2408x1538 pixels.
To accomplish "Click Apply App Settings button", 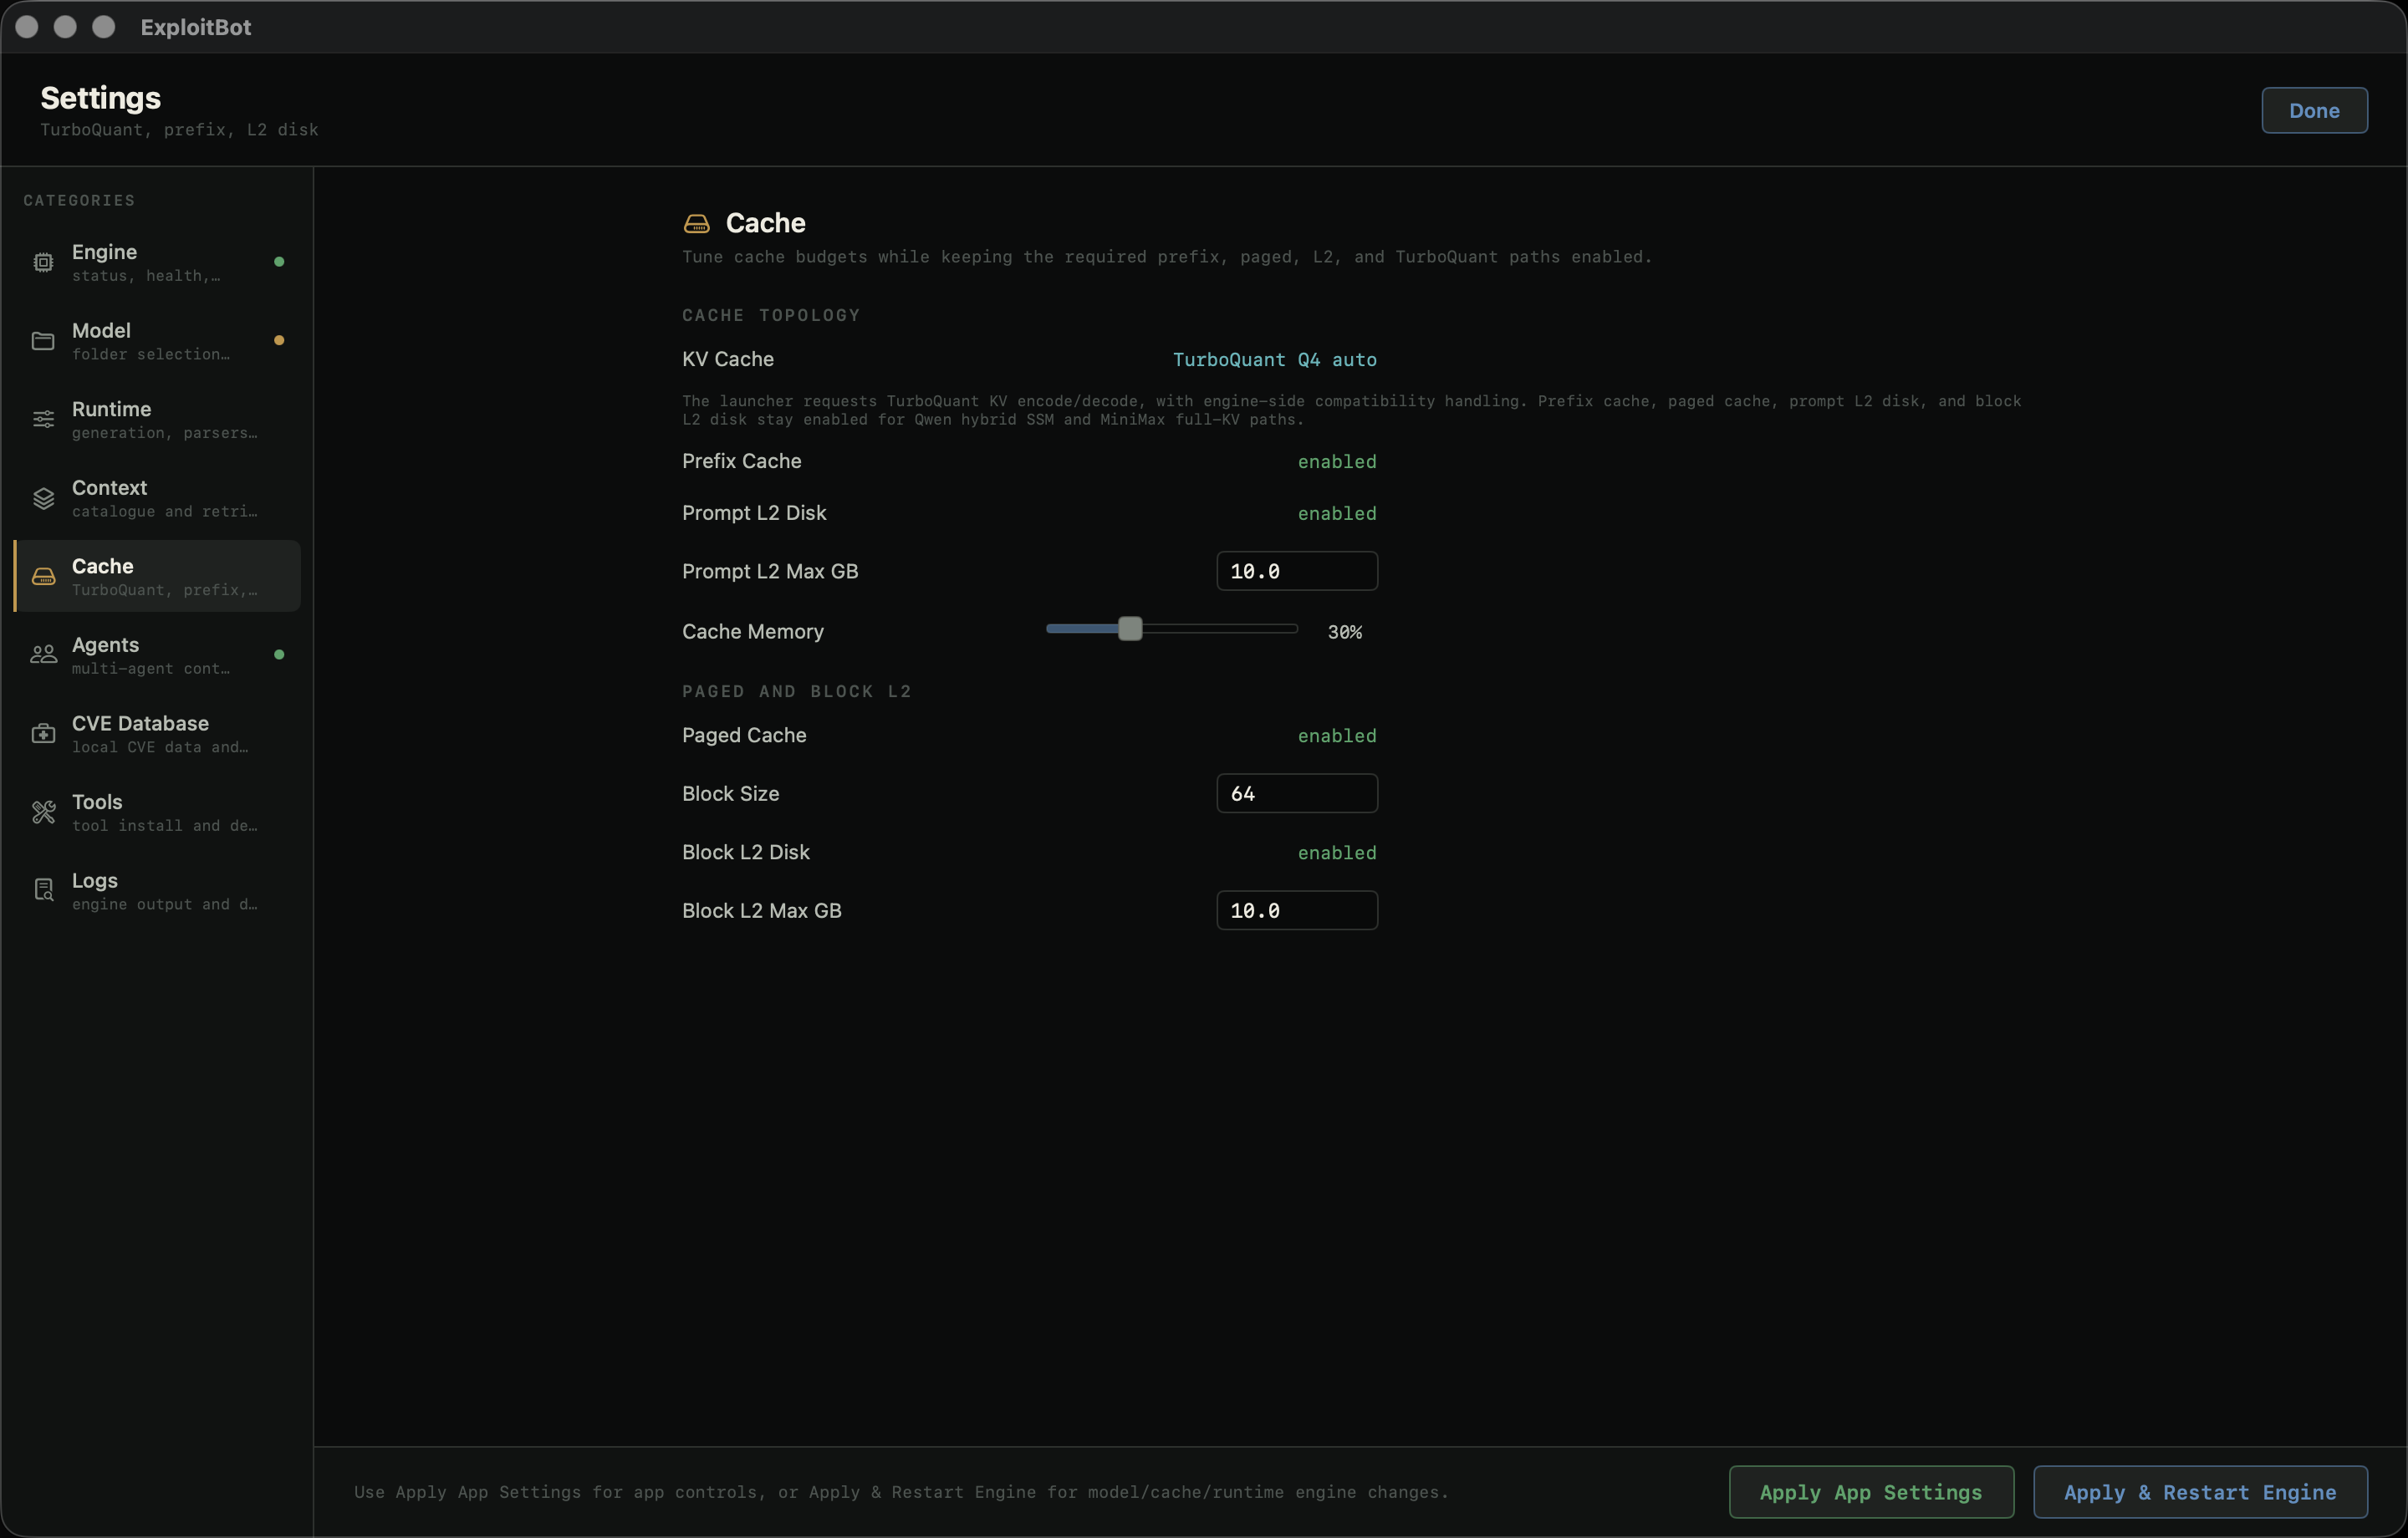I will tap(1870, 1492).
